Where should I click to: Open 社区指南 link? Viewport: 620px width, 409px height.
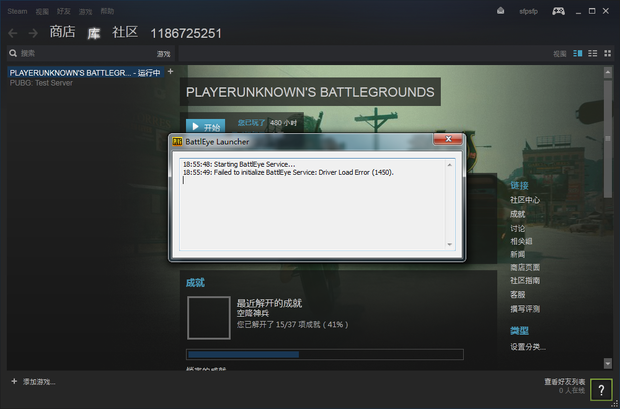525,280
